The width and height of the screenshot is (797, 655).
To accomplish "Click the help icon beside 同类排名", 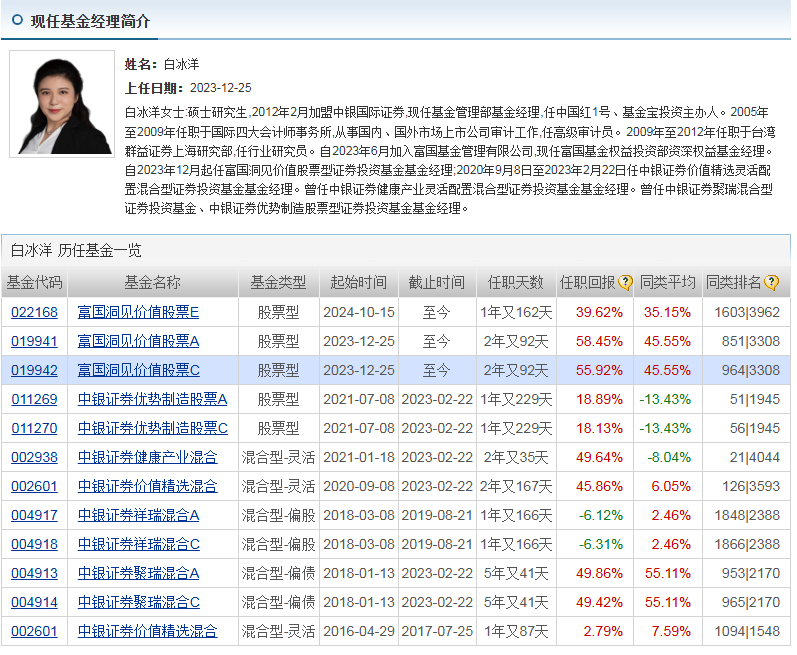I will click(771, 283).
